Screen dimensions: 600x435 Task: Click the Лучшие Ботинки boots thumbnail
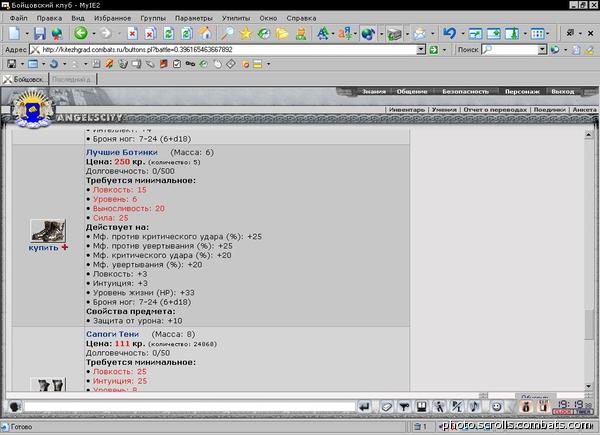[x=48, y=231]
